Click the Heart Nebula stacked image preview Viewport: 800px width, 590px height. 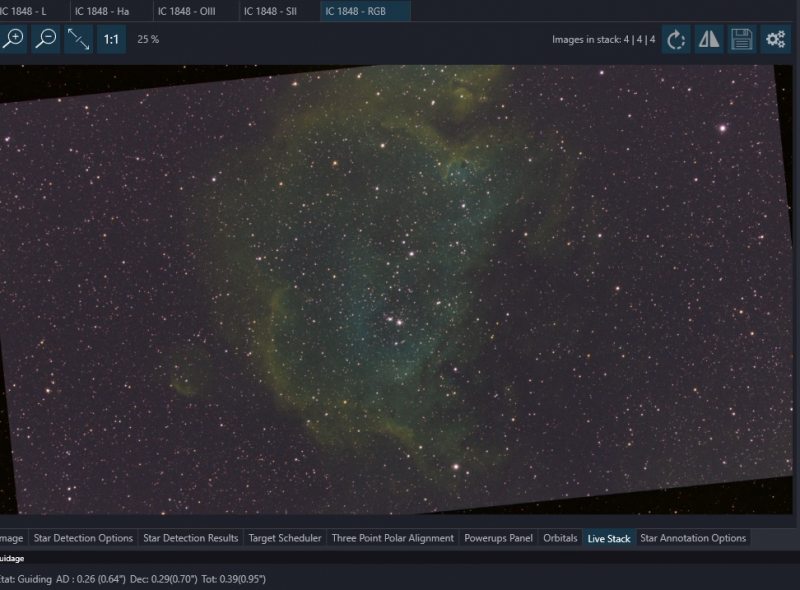(396, 289)
